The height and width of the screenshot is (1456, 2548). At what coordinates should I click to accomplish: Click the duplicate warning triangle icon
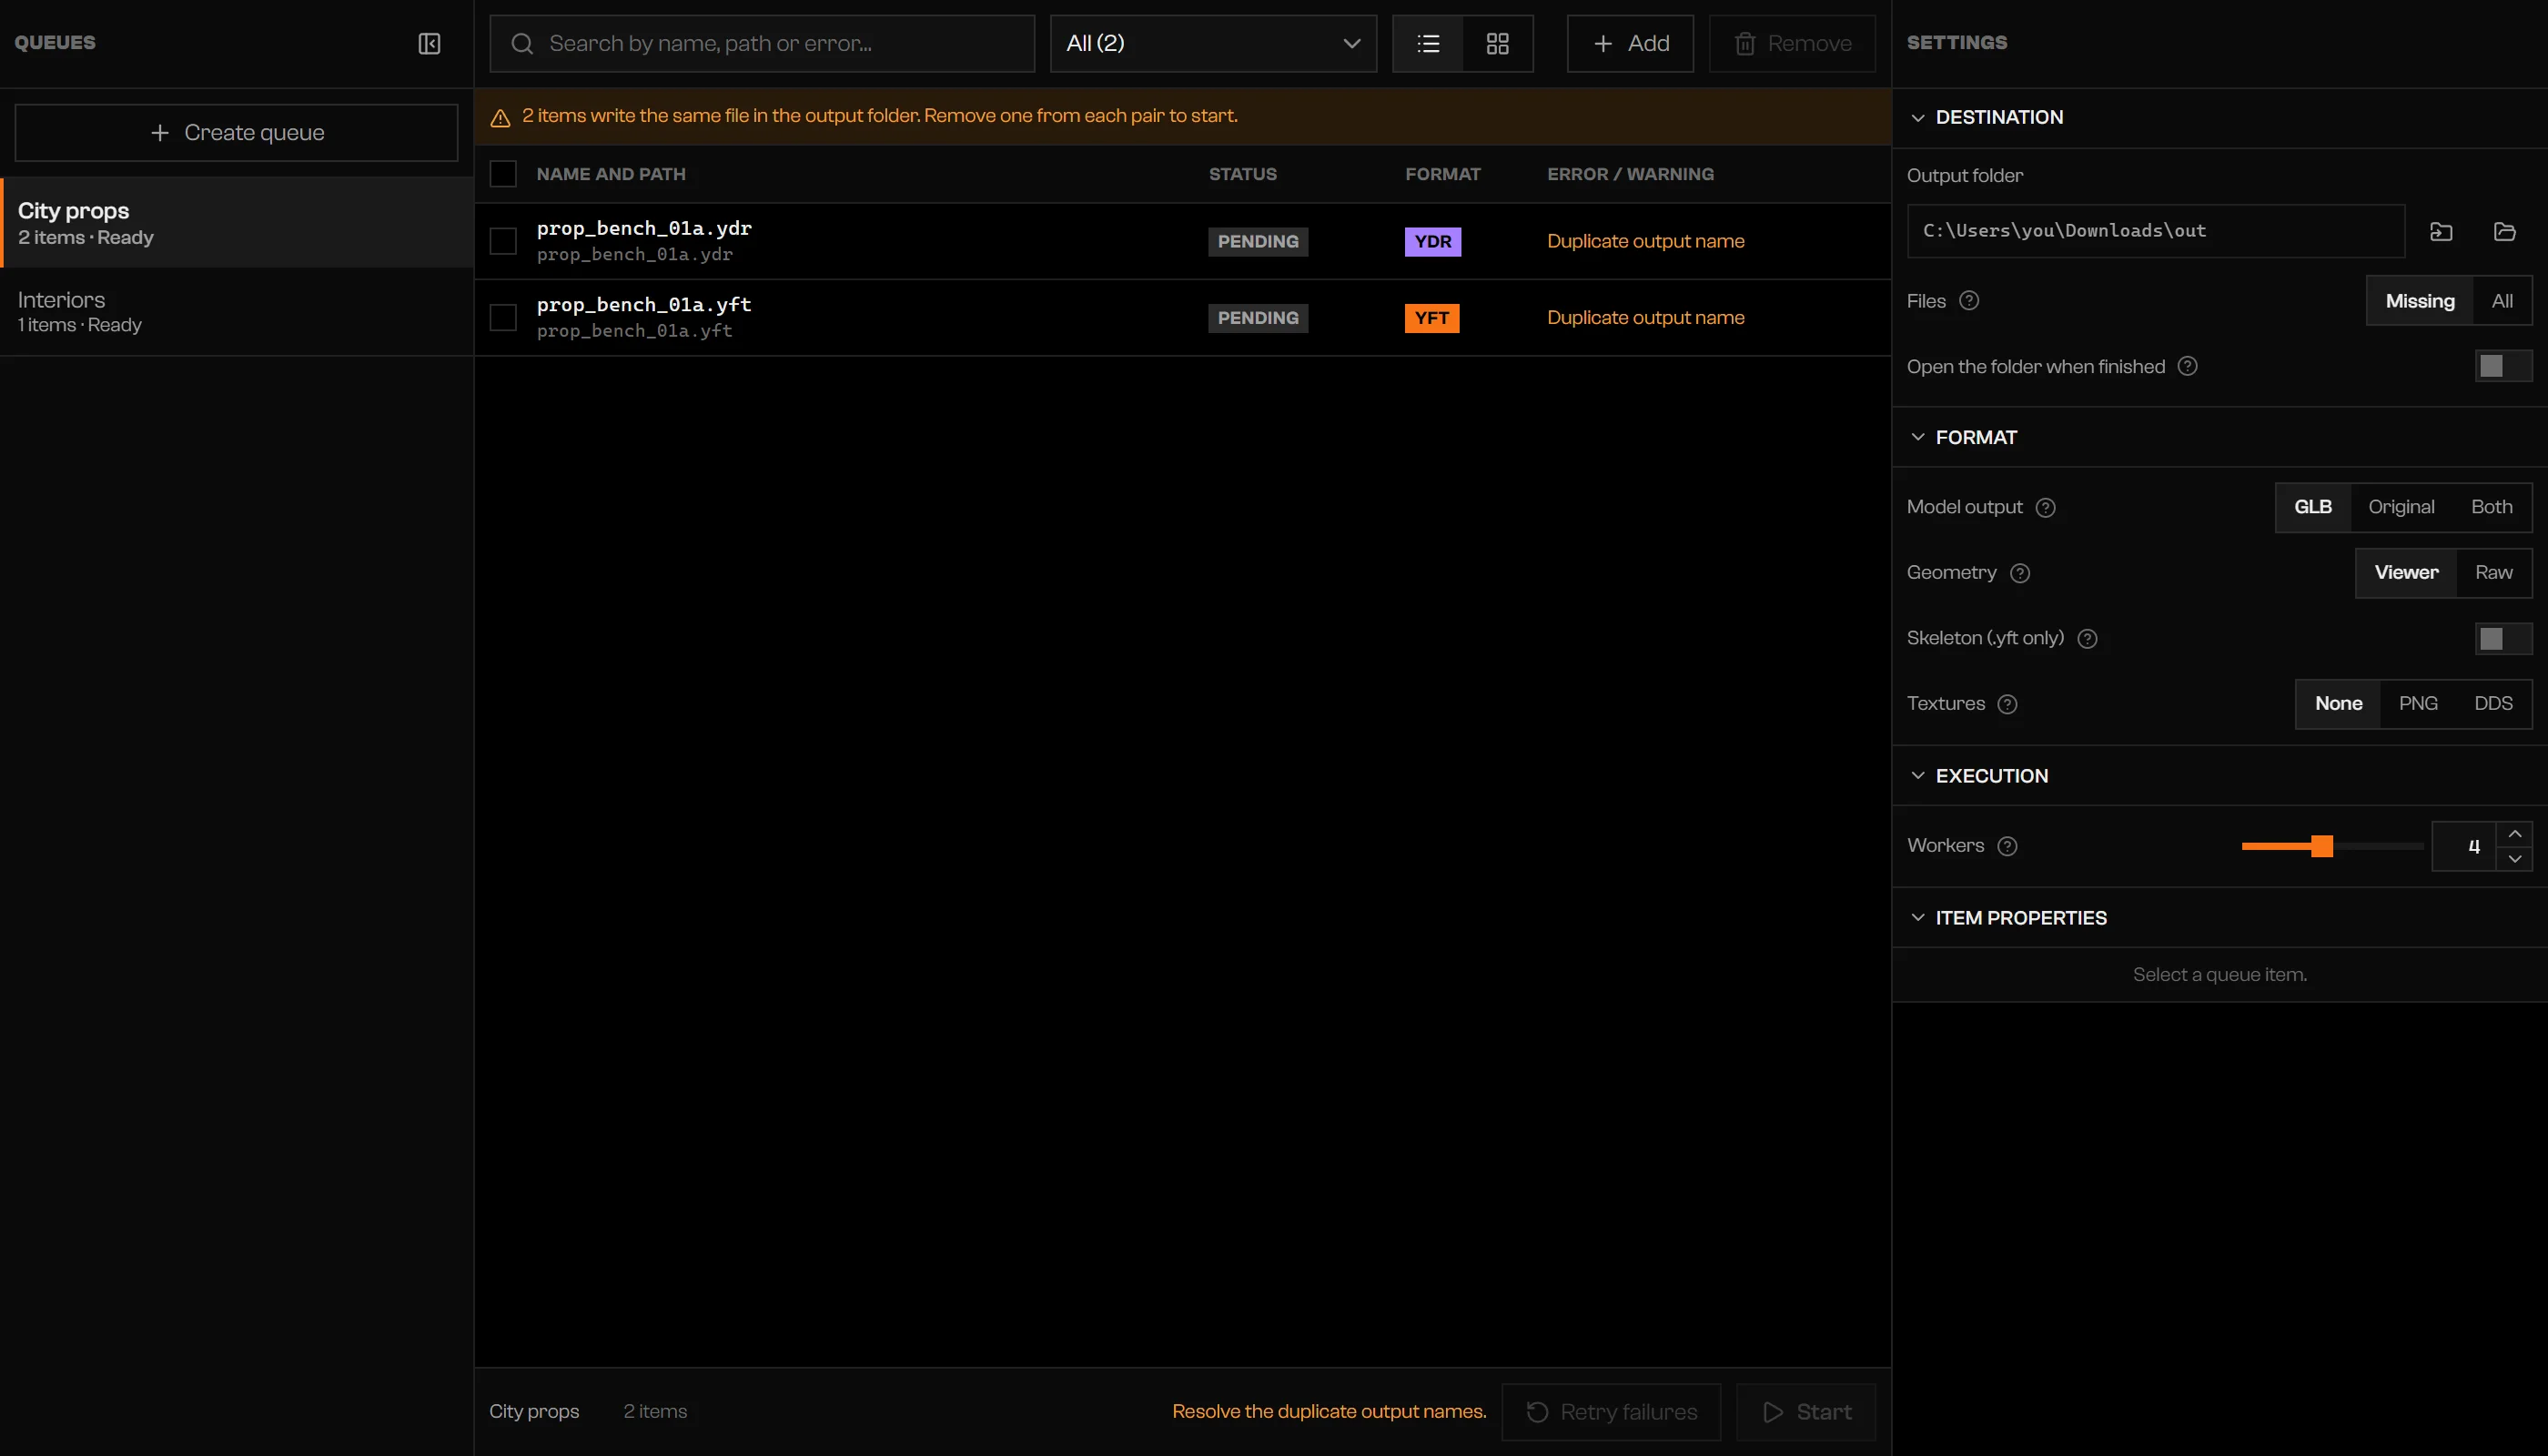500,118
